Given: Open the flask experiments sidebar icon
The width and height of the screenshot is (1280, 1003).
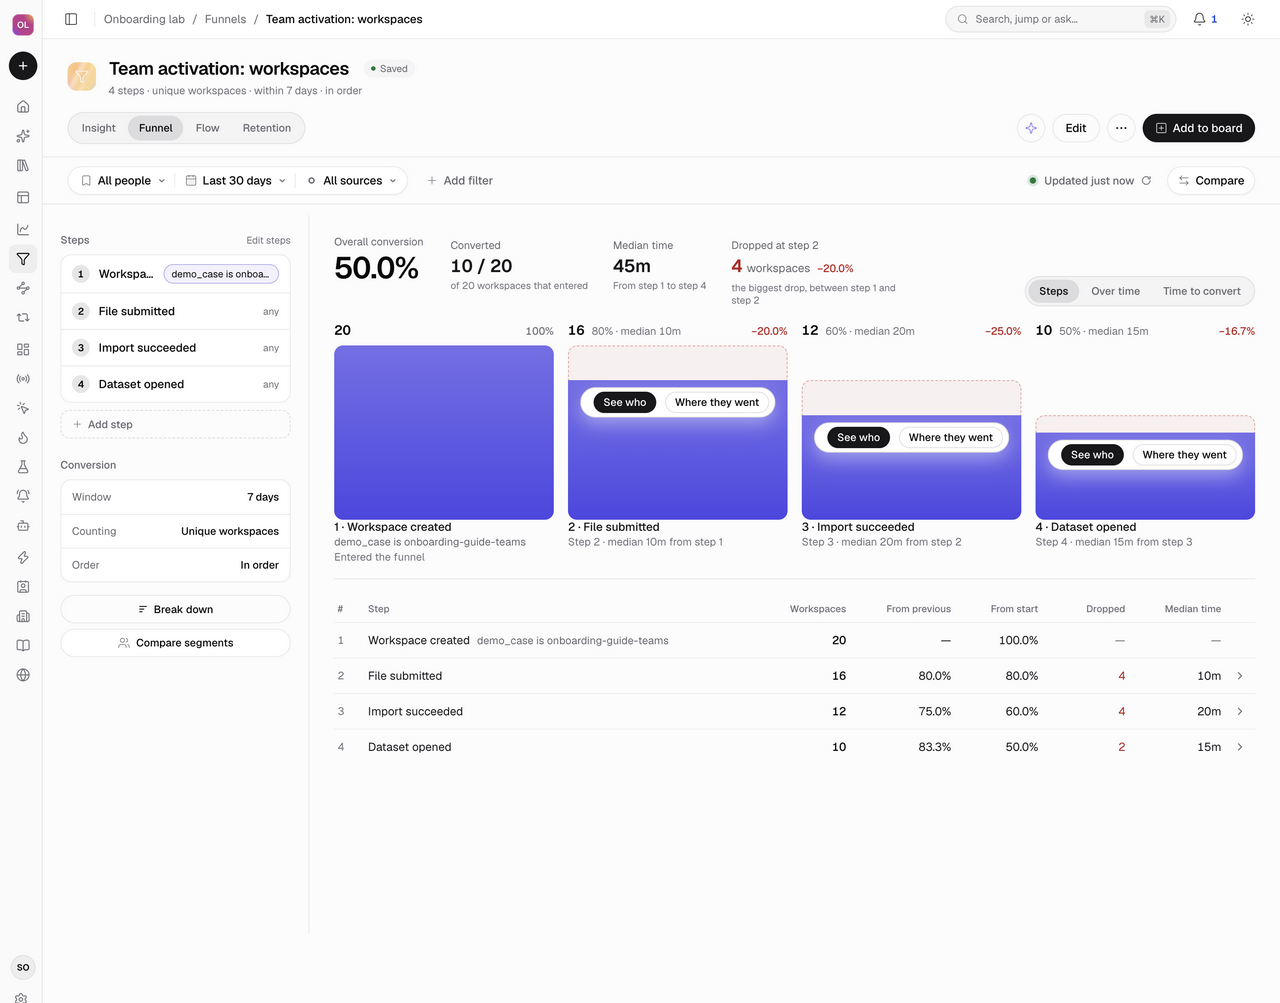Looking at the screenshot, I should (23, 467).
